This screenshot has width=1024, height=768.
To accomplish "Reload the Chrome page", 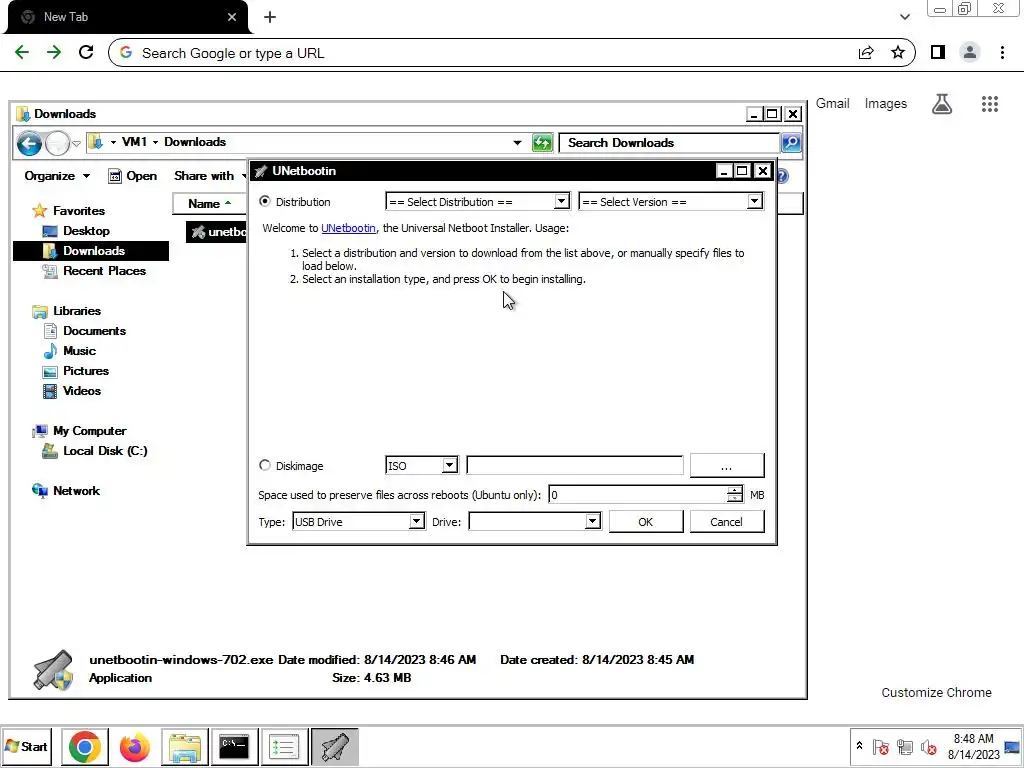I will pyautogui.click(x=86, y=53).
